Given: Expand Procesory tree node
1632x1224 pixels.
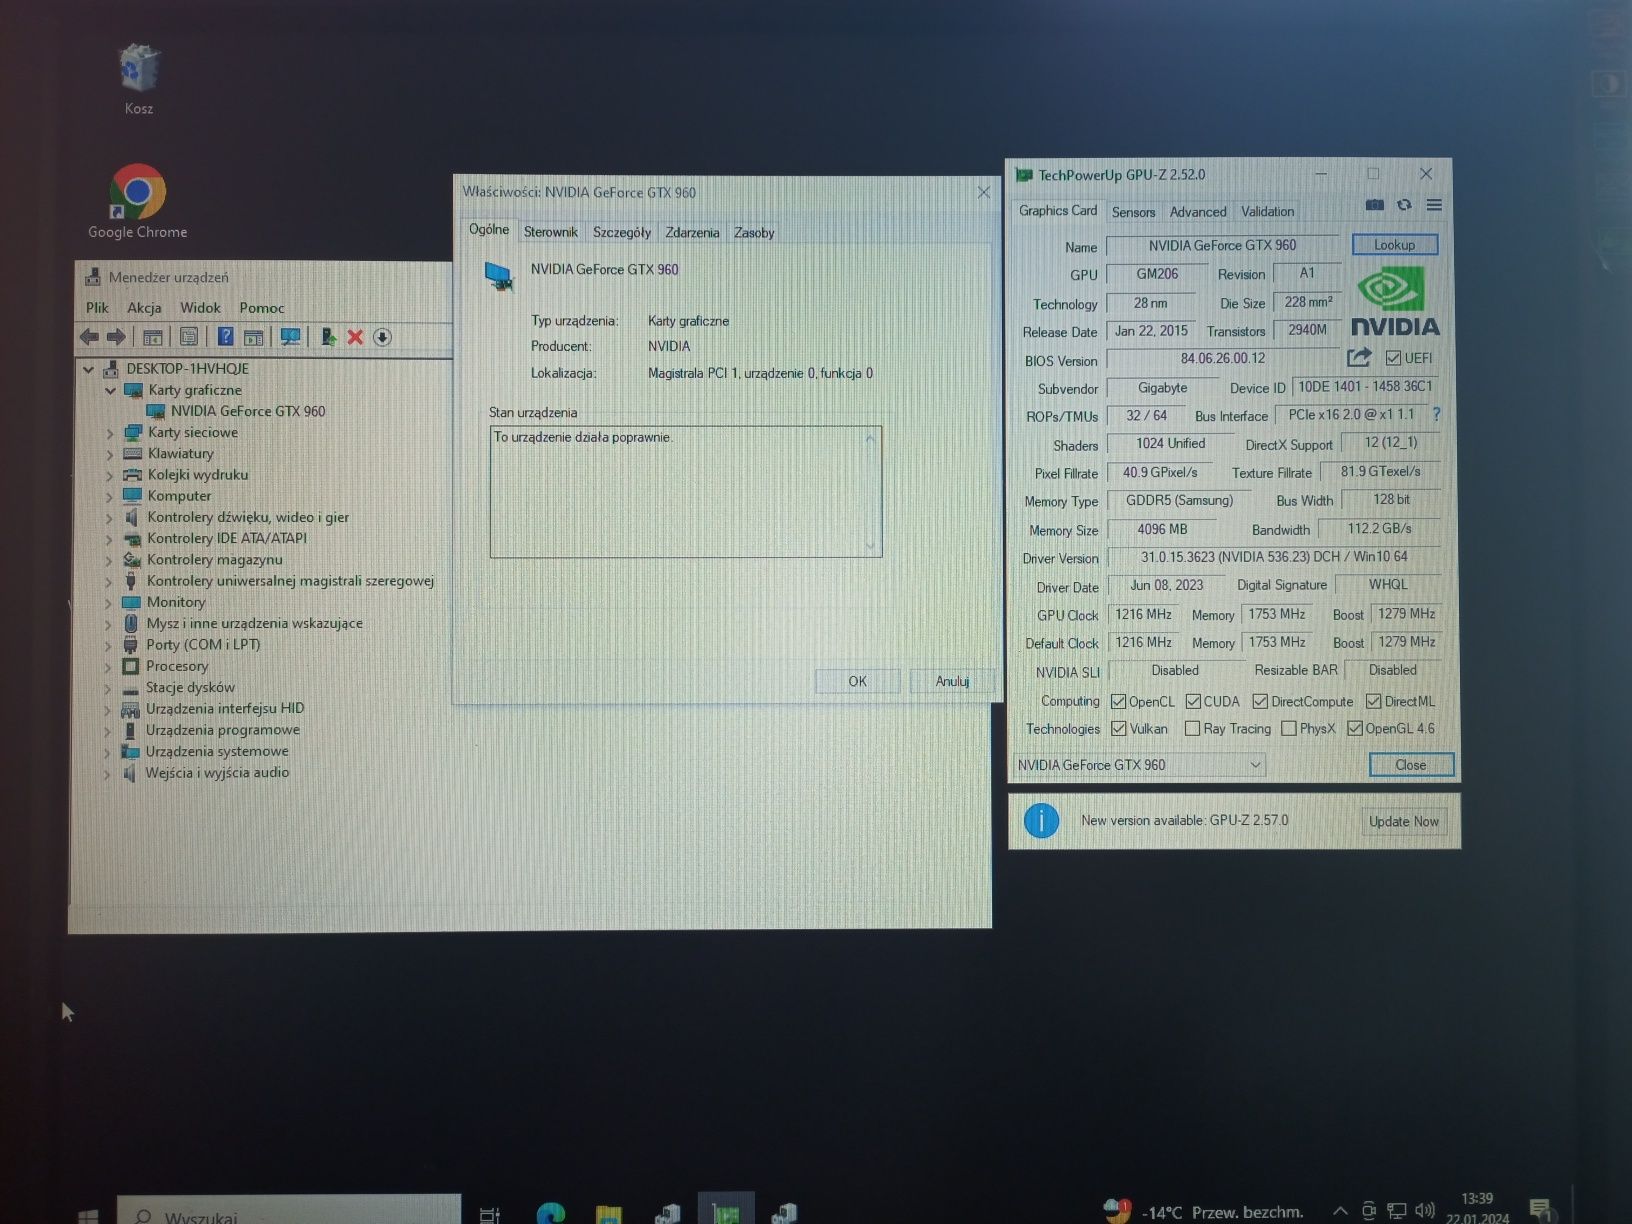Looking at the screenshot, I should [109, 667].
